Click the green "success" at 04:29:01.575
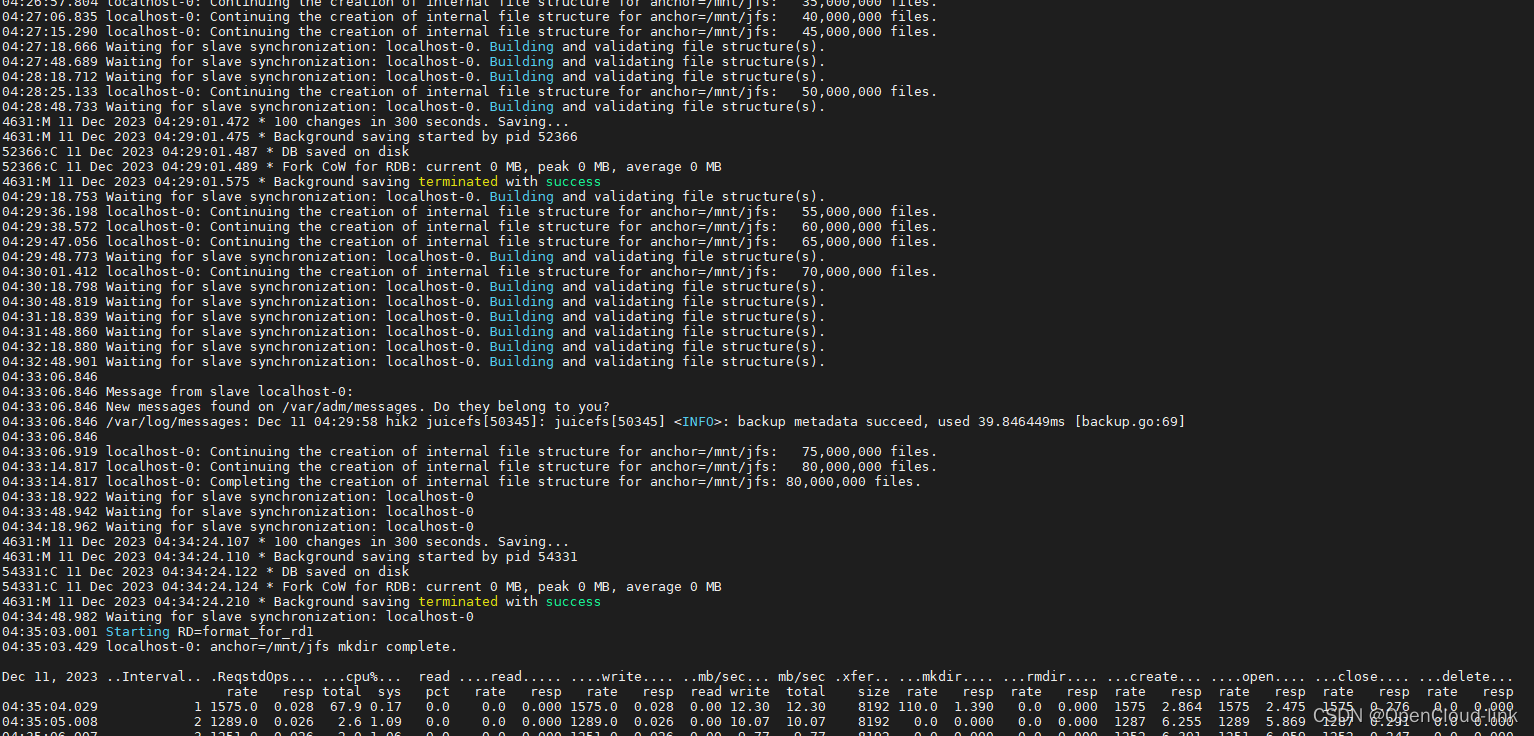Screen dimensions: 1534x736 click(x=573, y=182)
